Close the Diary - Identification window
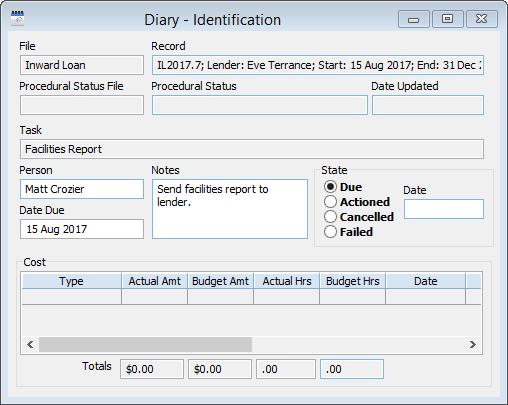Viewport: 508px width, 405px height. point(482,19)
